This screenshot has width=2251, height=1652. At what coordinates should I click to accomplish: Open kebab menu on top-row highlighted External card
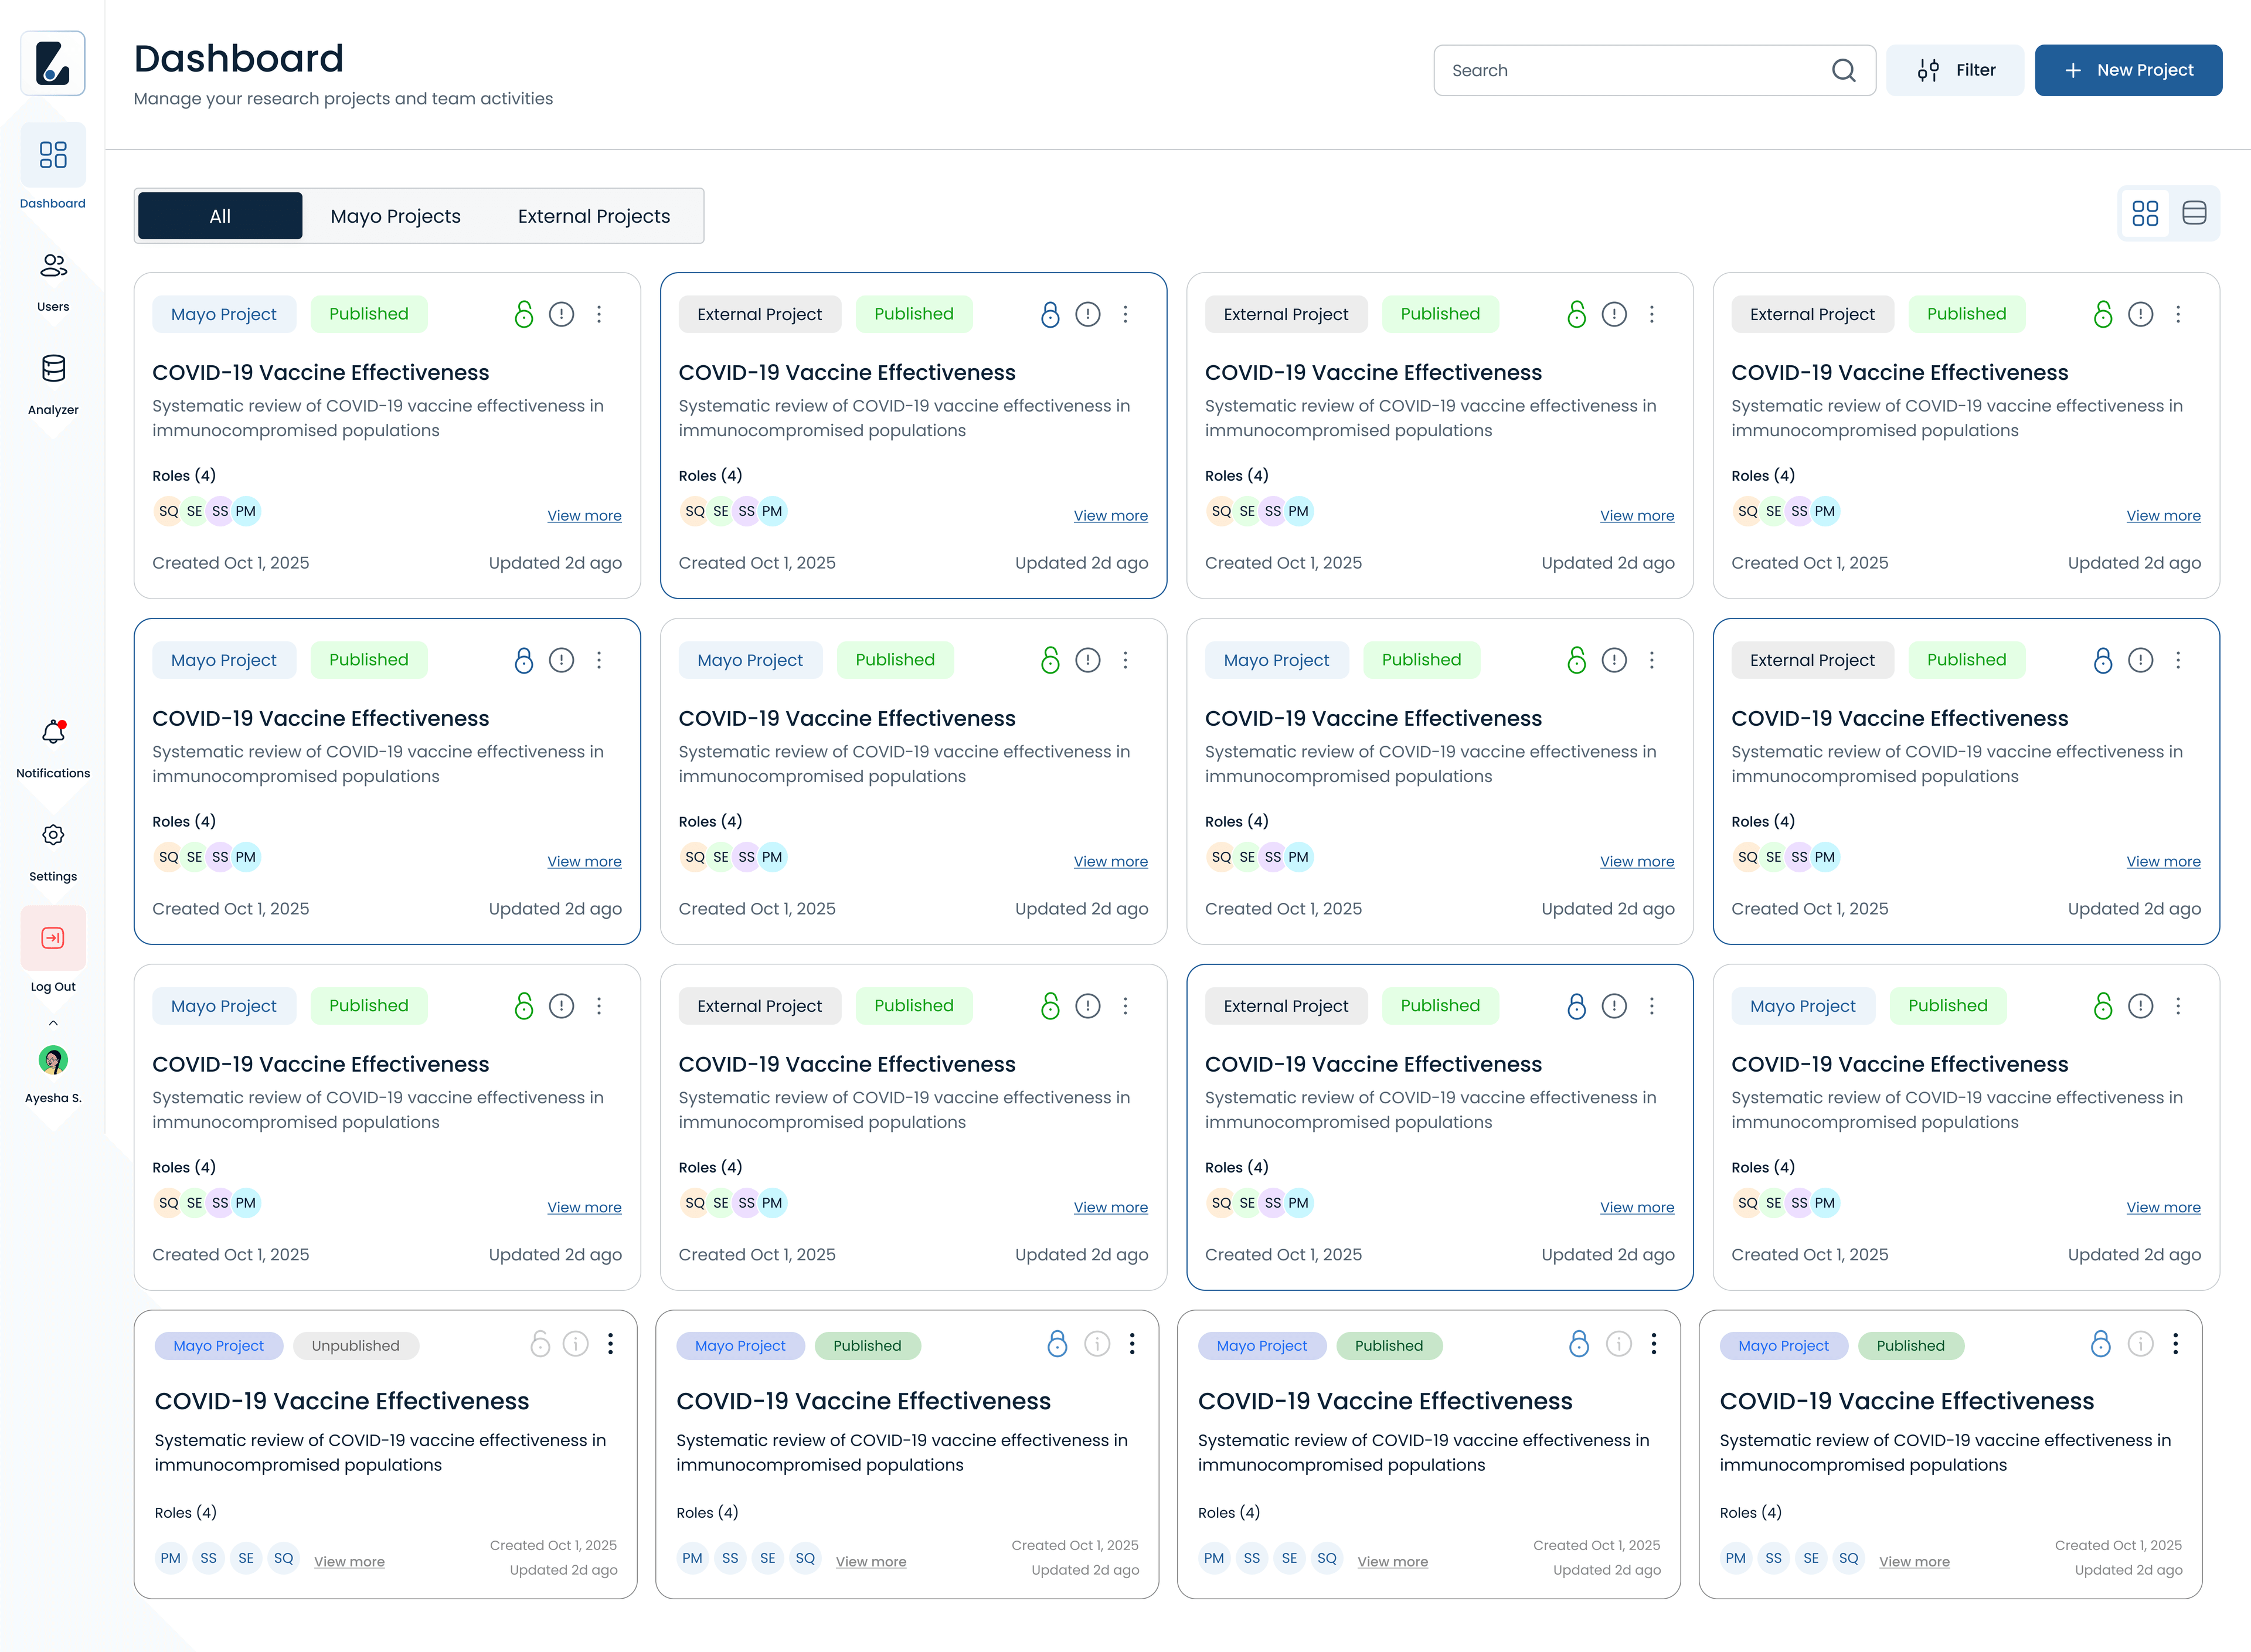(x=1125, y=314)
